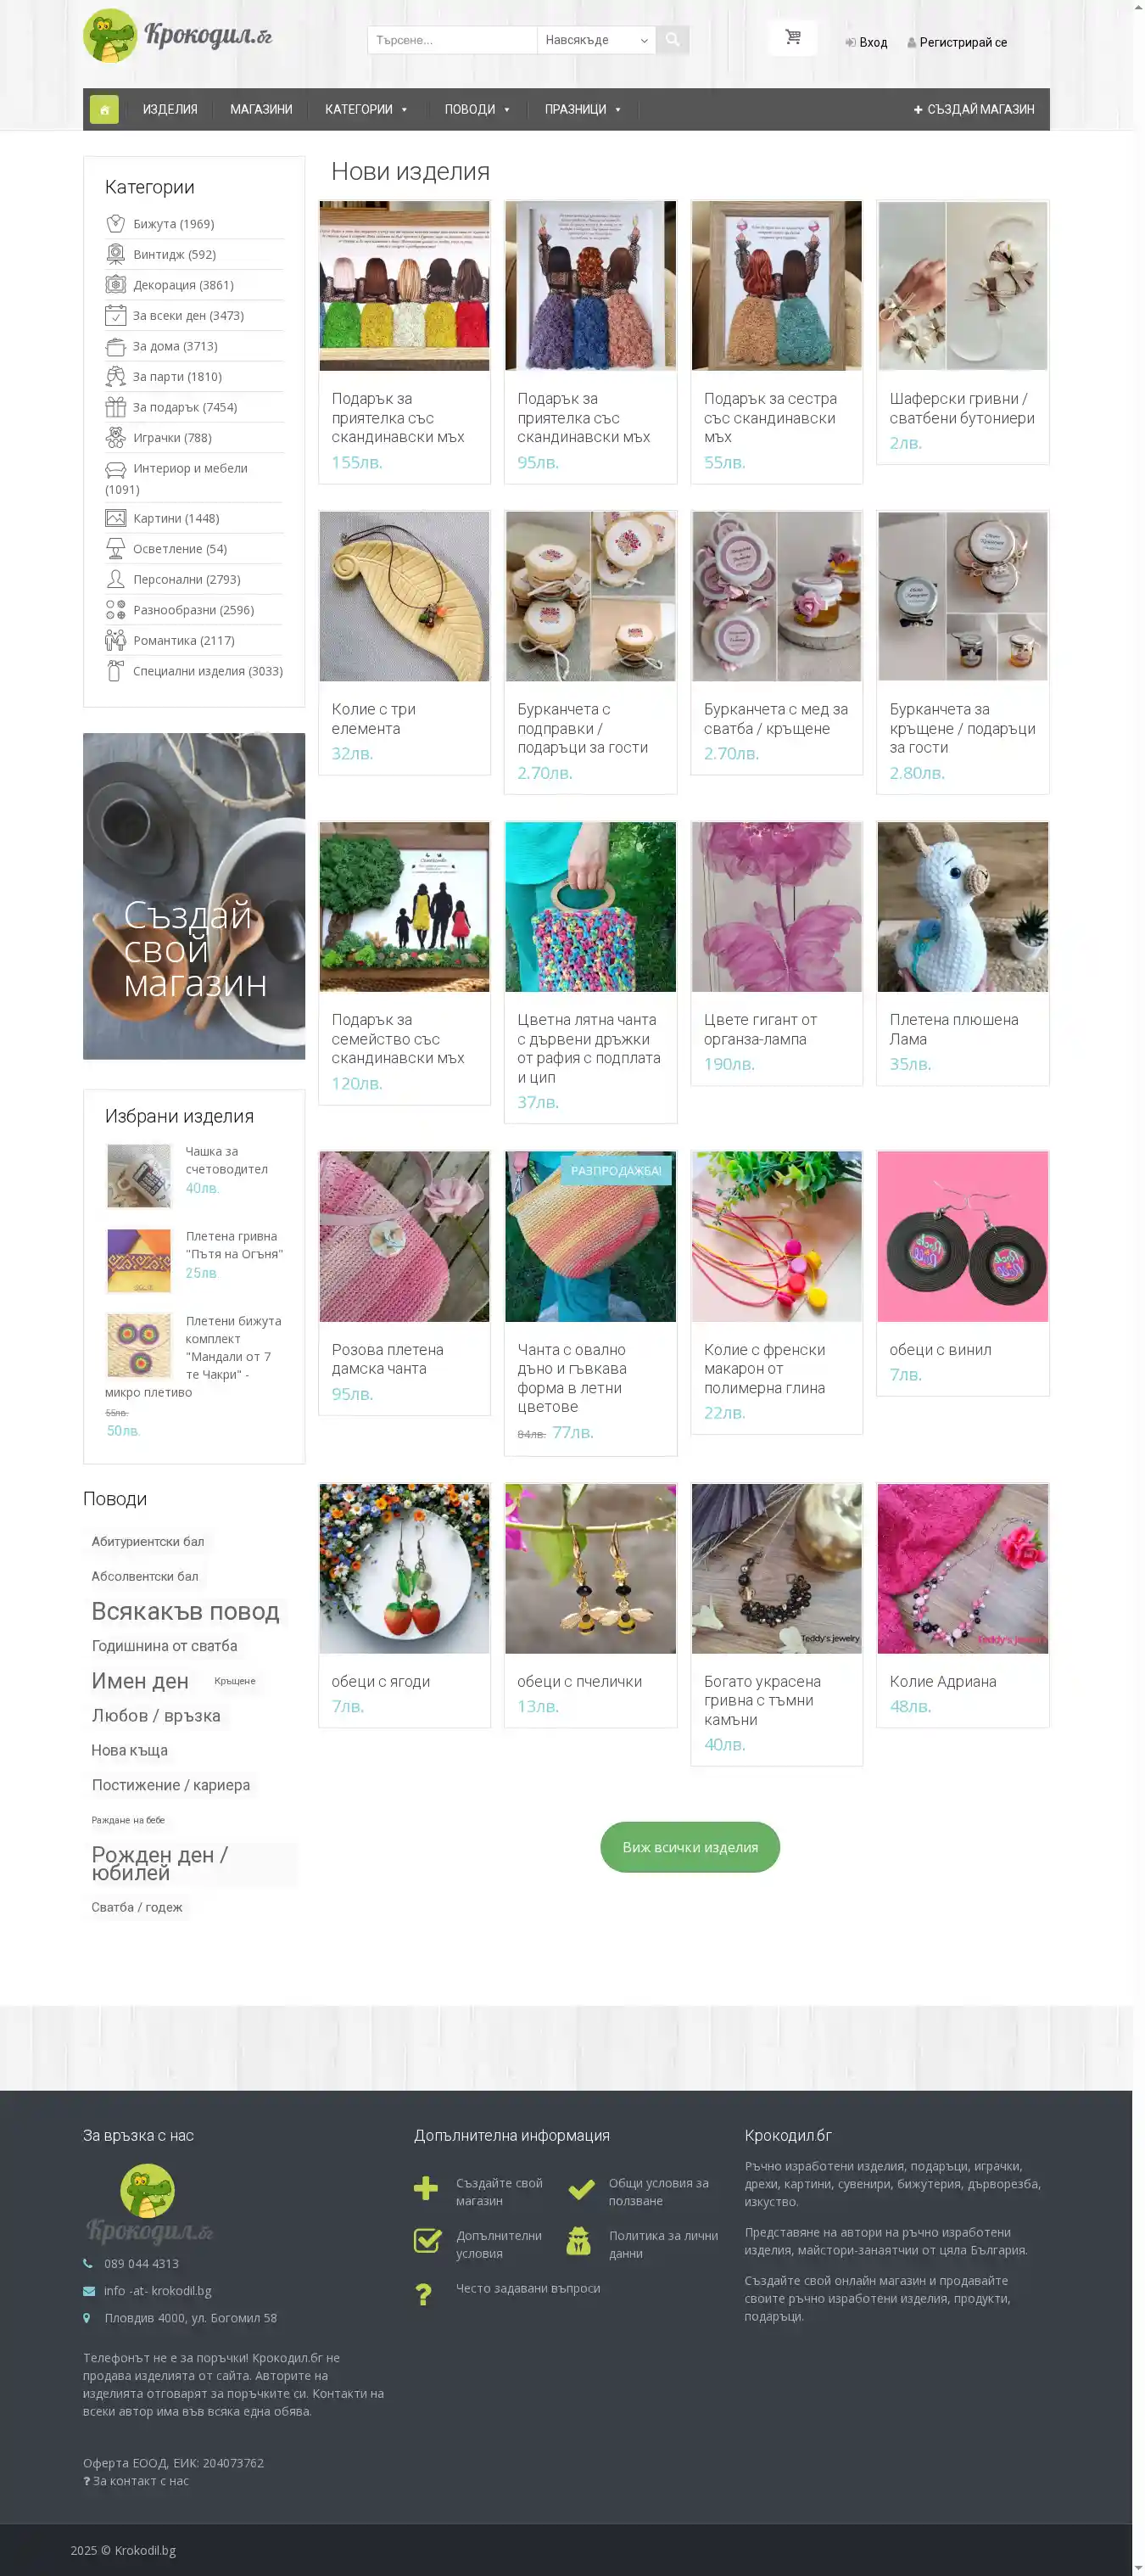This screenshot has height=2576, width=1145.
Task: Click the Виж всички изделия button
Action: click(x=690, y=1847)
